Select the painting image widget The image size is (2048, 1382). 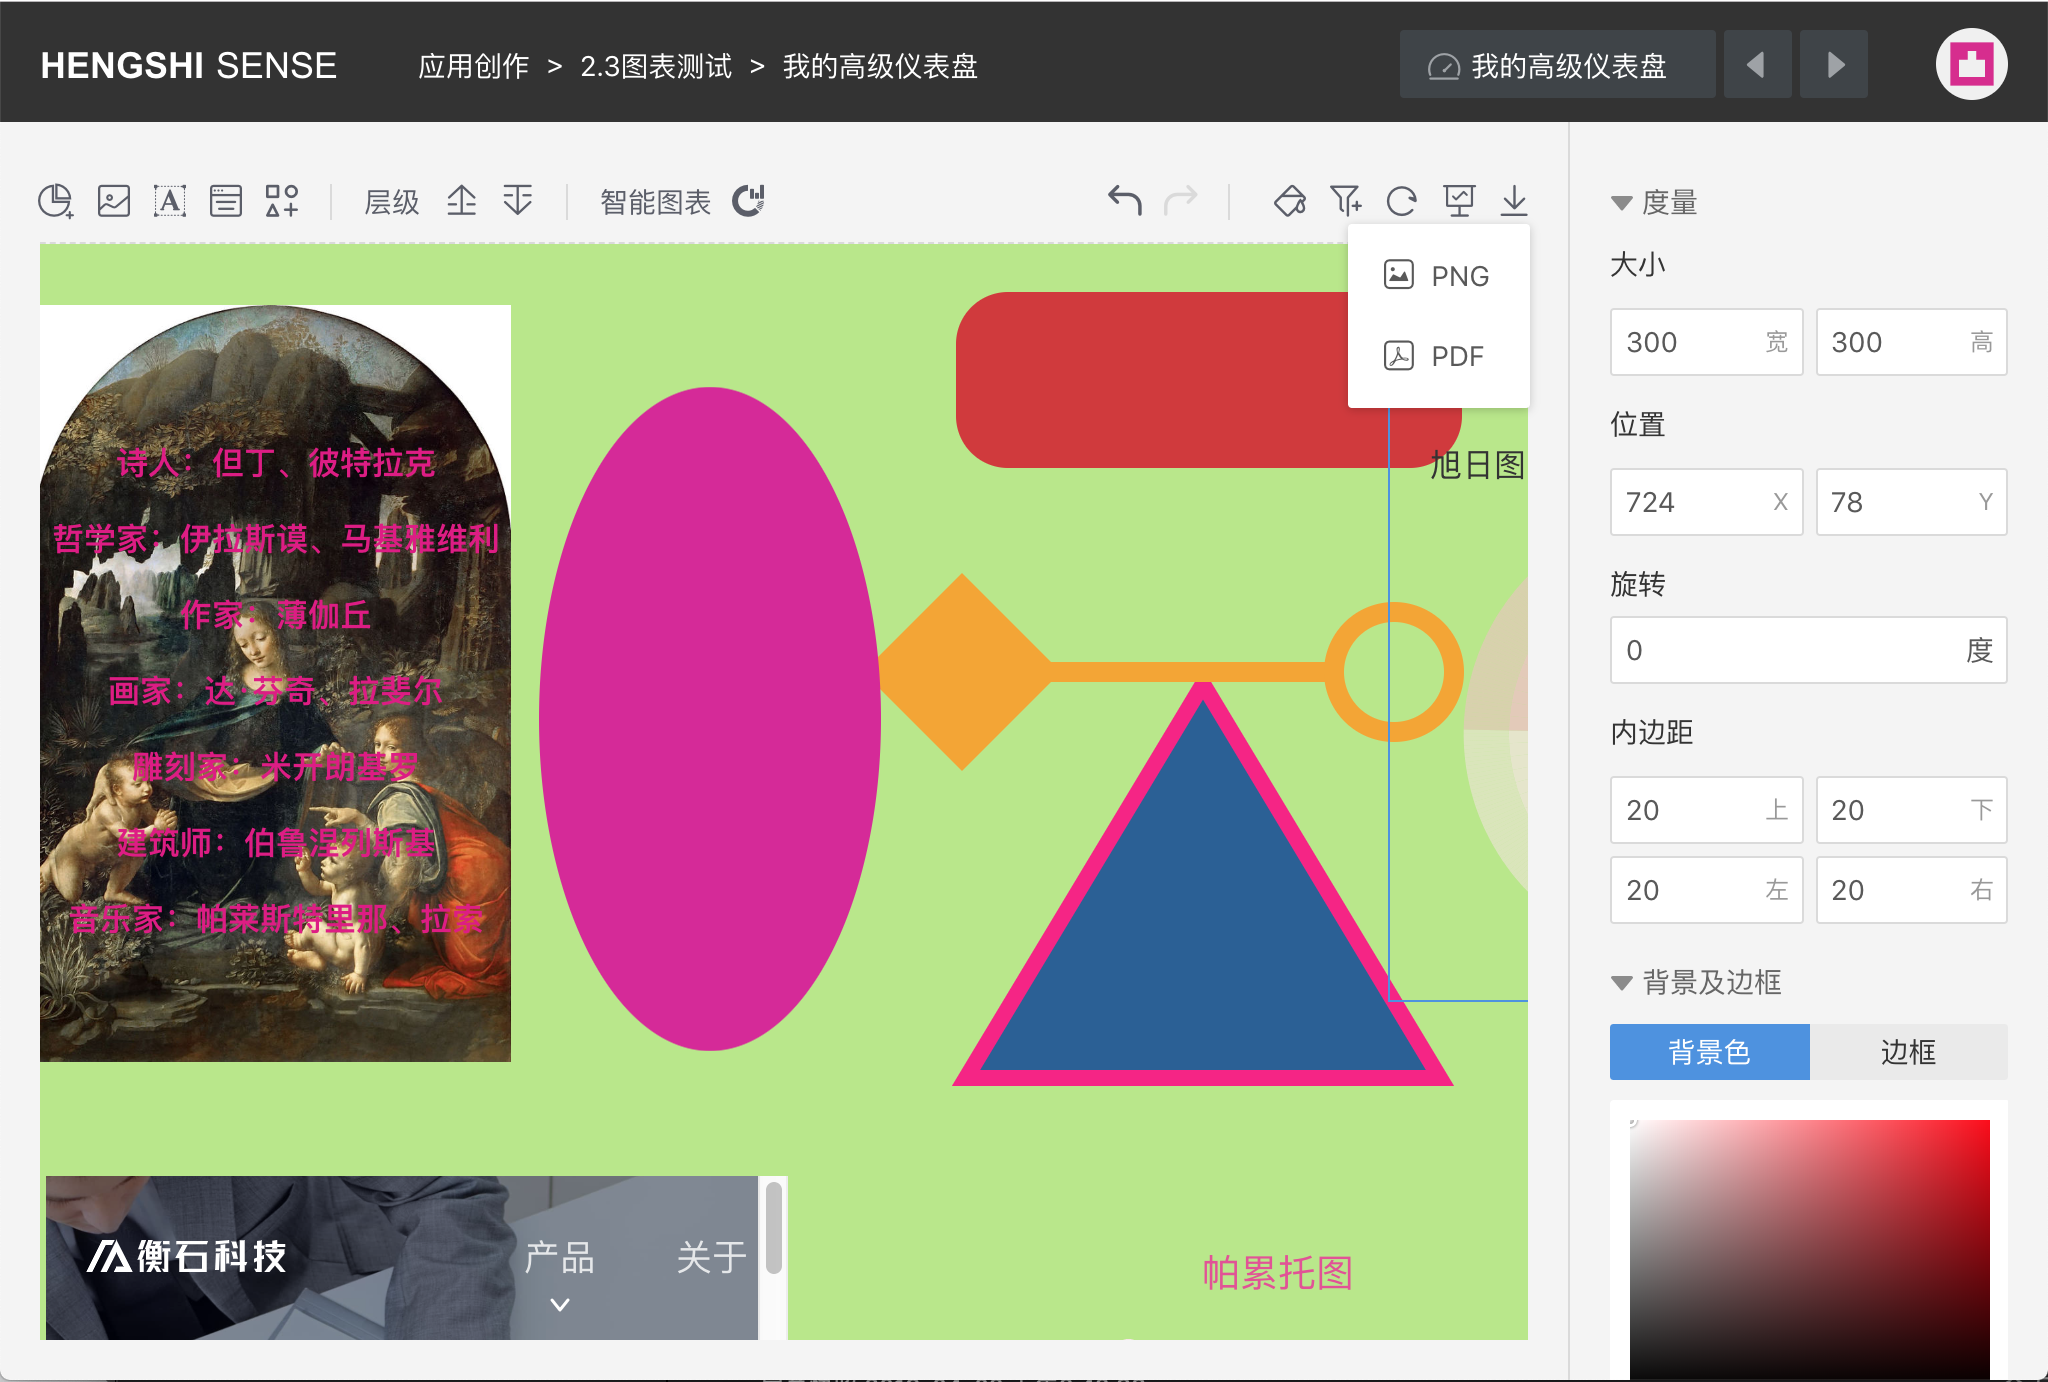click(x=275, y=683)
